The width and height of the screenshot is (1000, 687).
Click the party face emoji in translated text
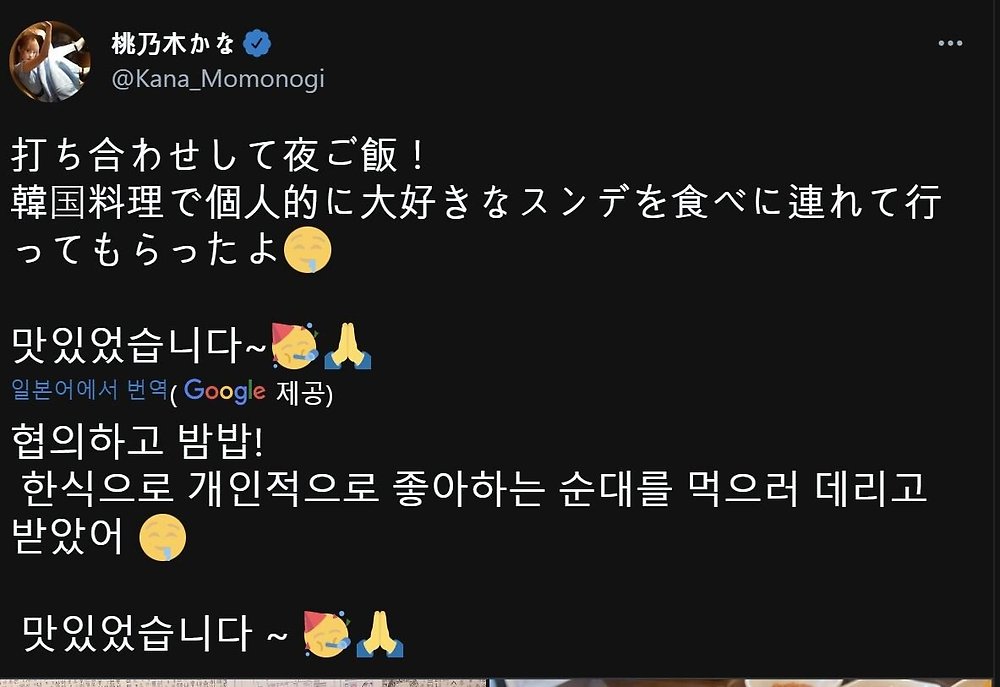327,634
